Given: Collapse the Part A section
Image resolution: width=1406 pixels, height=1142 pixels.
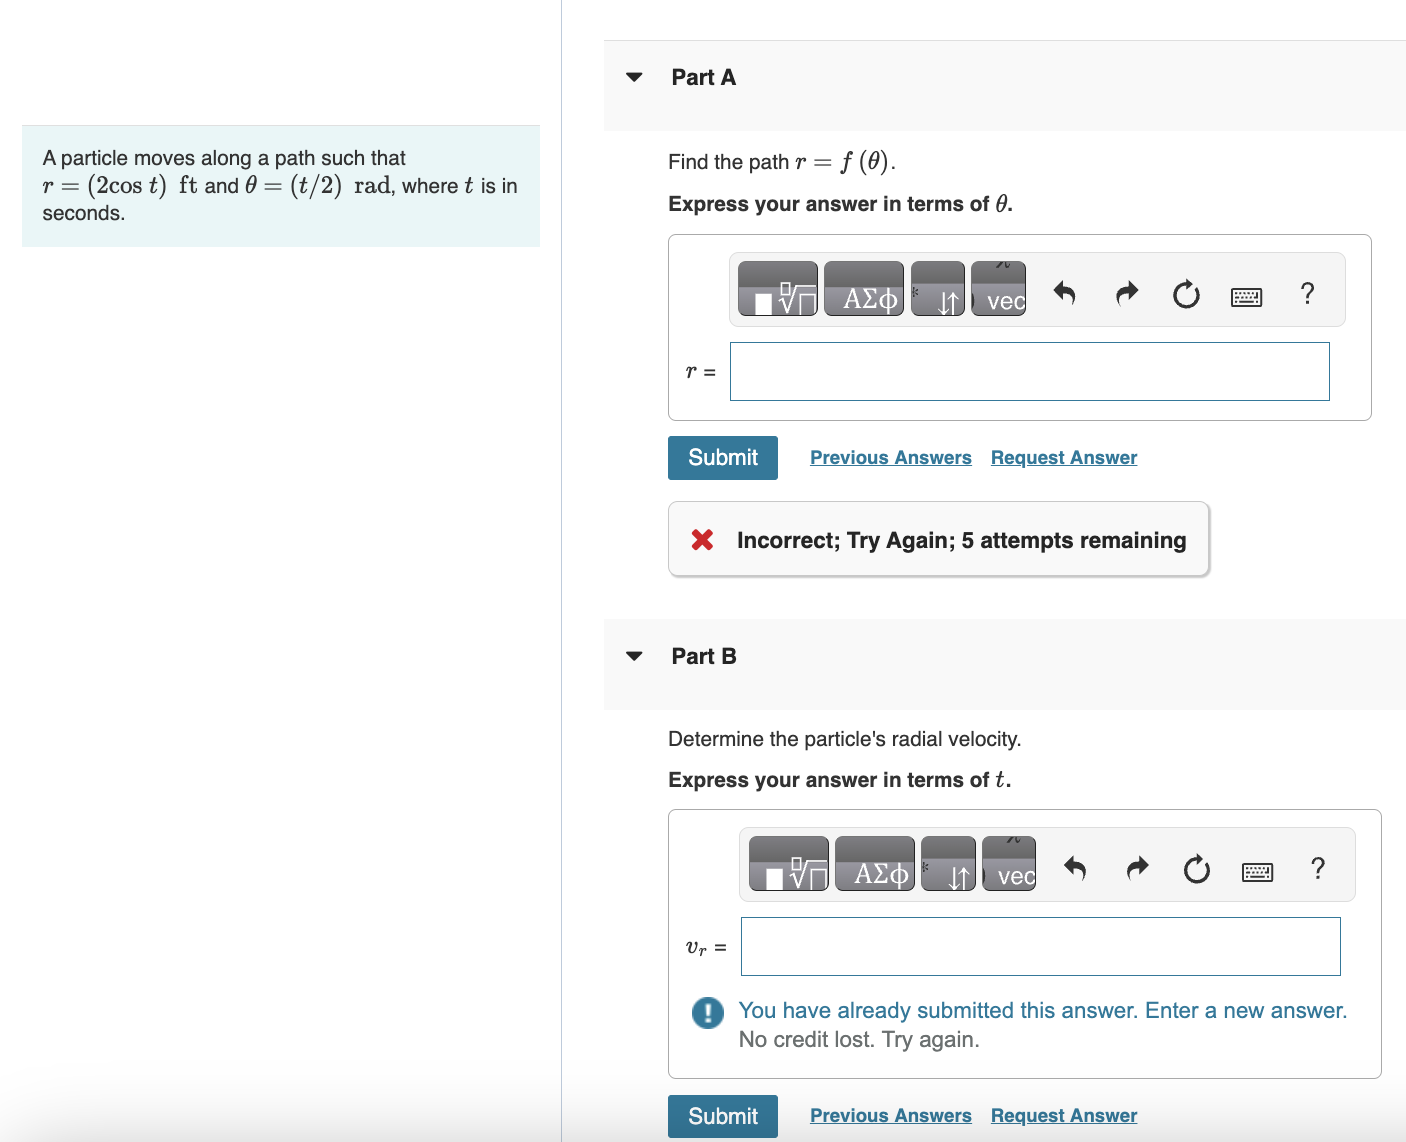Looking at the screenshot, I should (x=634, y=77).
